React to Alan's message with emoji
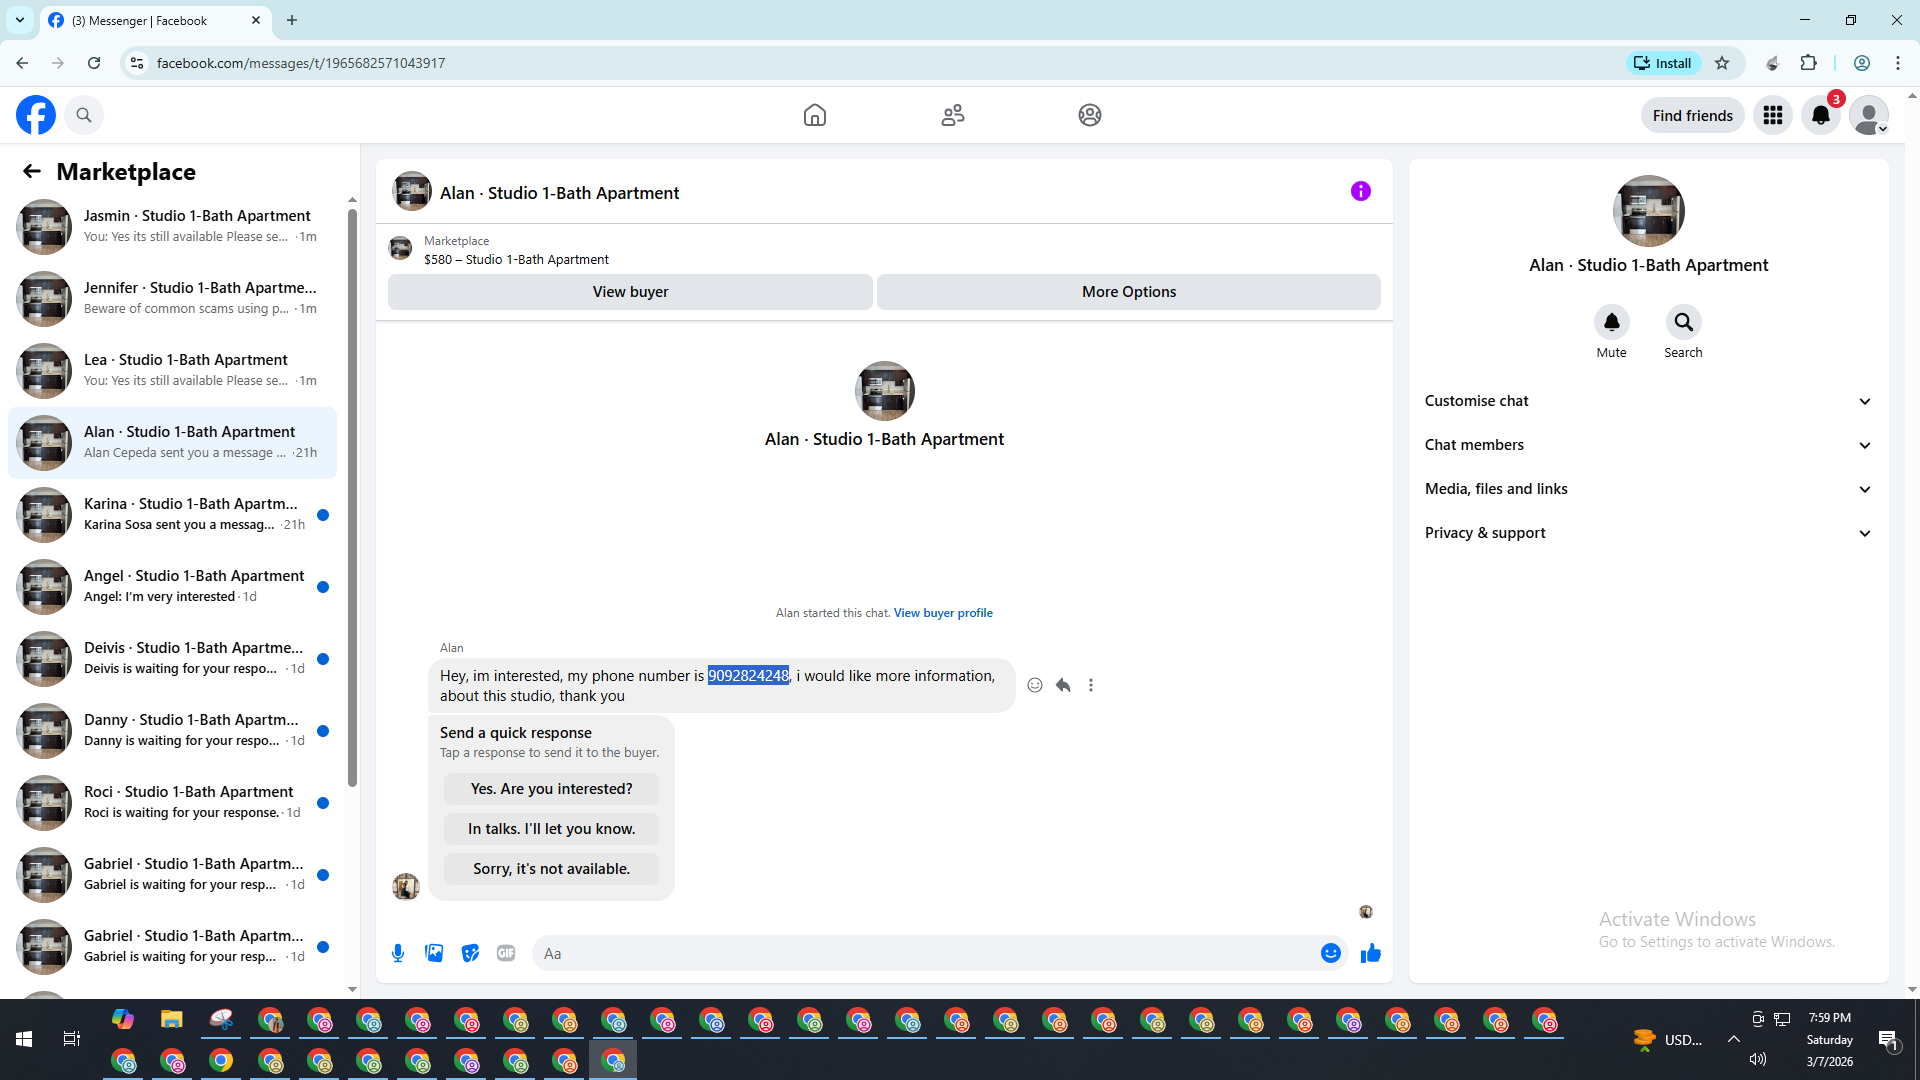The width and height of the screenshot is (1920, 1080). 1035,685
